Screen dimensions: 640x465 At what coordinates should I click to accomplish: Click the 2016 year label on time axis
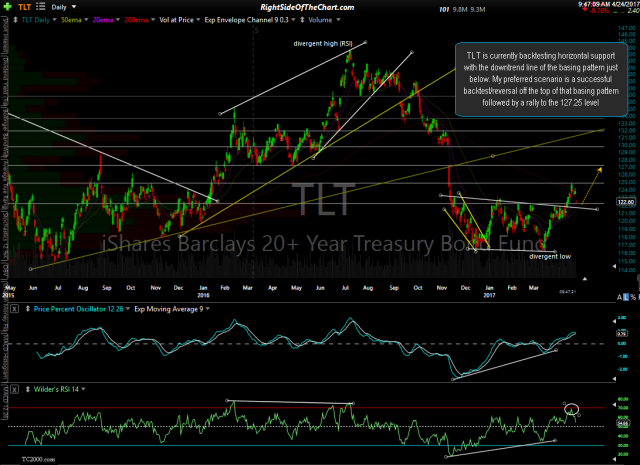[203, 295]
